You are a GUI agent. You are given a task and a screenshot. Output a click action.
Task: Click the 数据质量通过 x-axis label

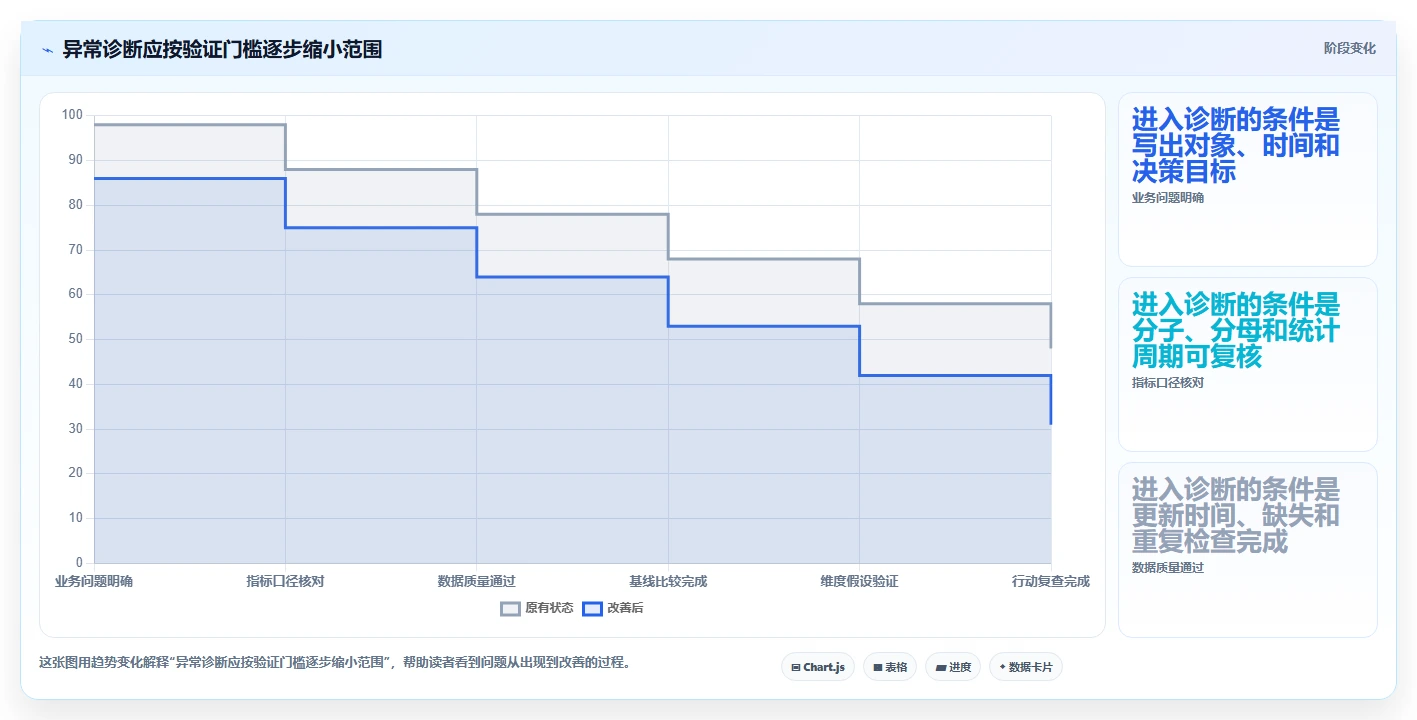[476, 581]
